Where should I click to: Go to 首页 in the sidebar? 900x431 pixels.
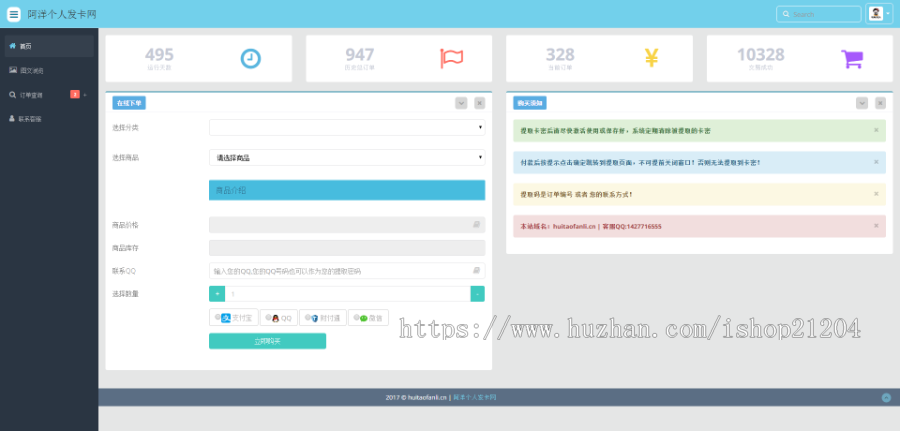[49, 46]
